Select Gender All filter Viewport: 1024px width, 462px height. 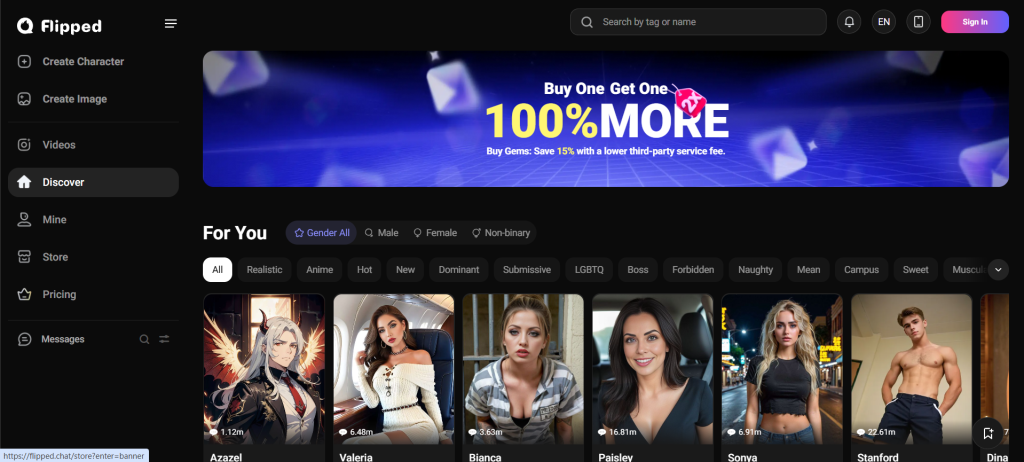pyautogui.click(x=321, y=233)
